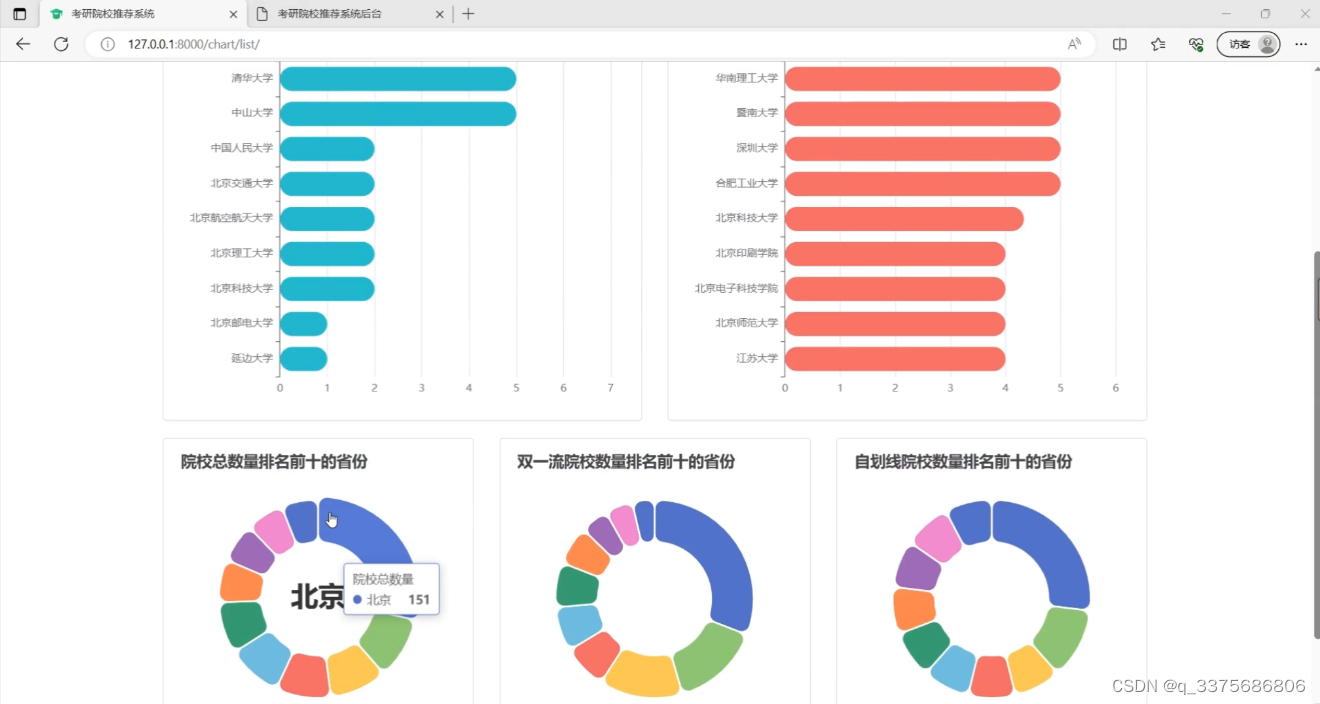Go back to the previous page
Viewport: 1320px width, 704px height.
point(23,44)
